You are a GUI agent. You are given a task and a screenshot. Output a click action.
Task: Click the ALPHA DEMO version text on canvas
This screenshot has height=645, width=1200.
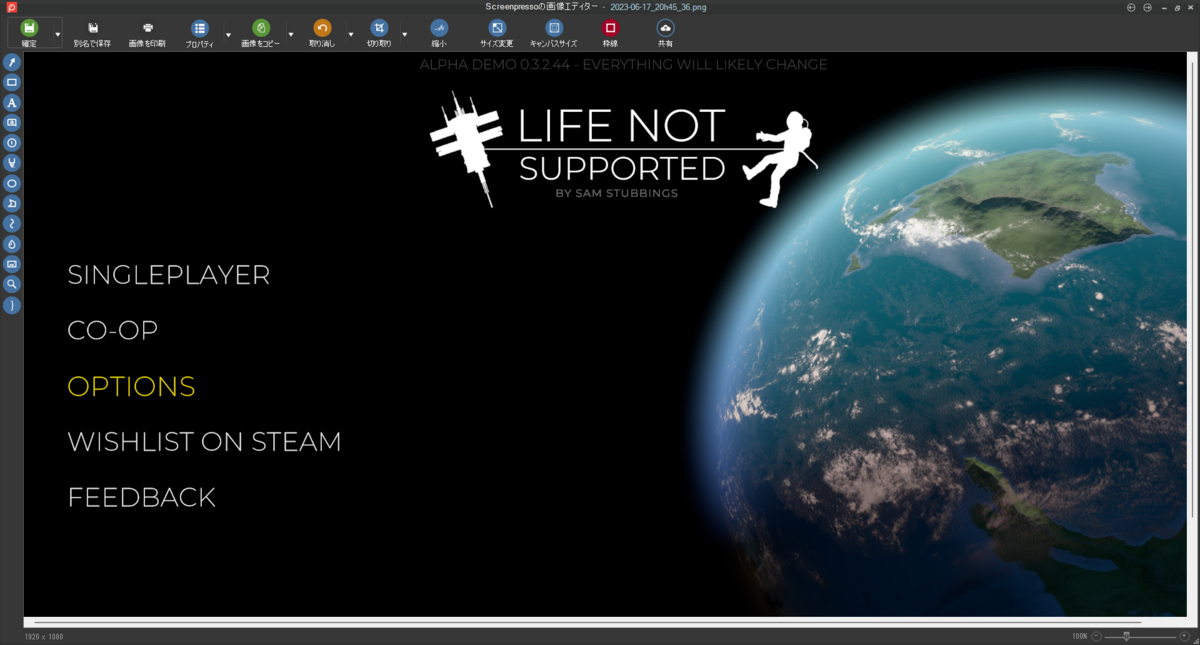point(623,65)
